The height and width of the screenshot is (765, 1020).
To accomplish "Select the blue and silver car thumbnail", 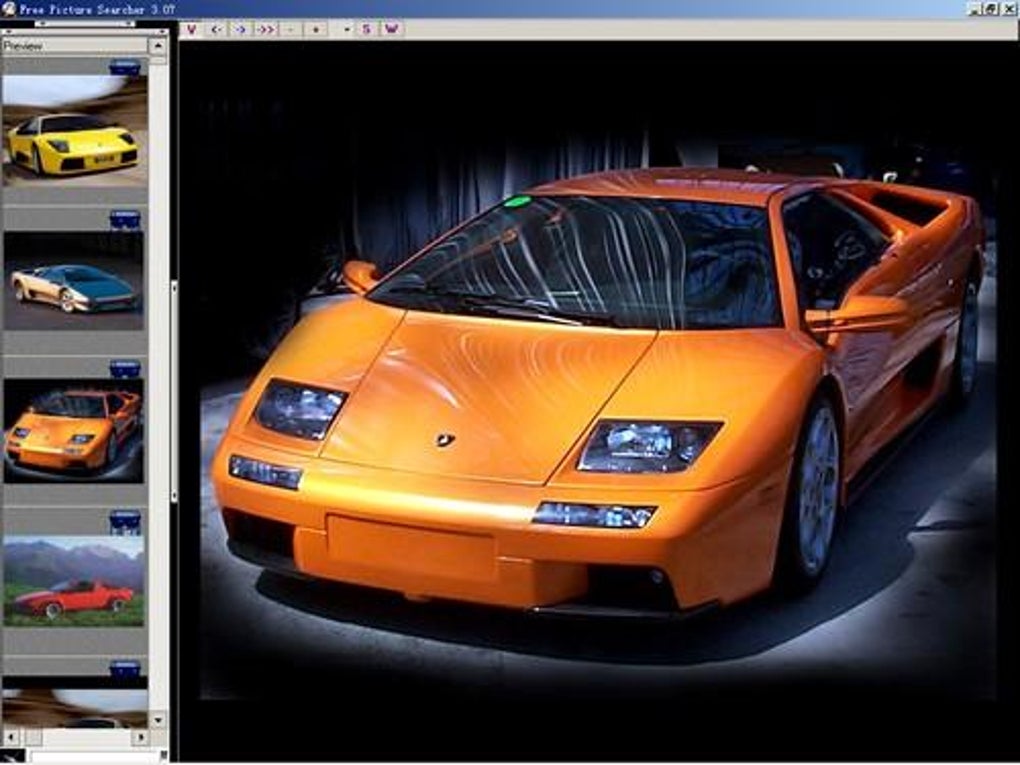I will [x=74, y=282].
